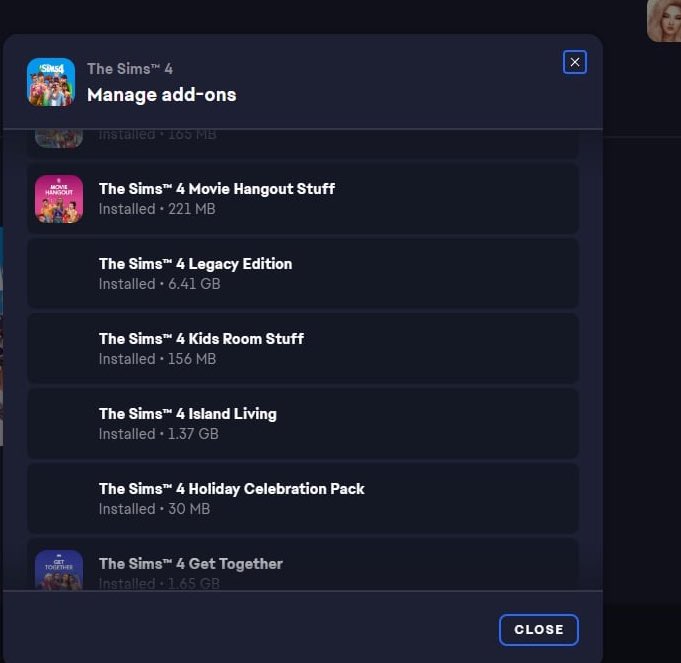Viewport: 681px width, 663px height.
Task: Select The Sims 4 Legacy Edition row
Action: (x=303, y=274)
